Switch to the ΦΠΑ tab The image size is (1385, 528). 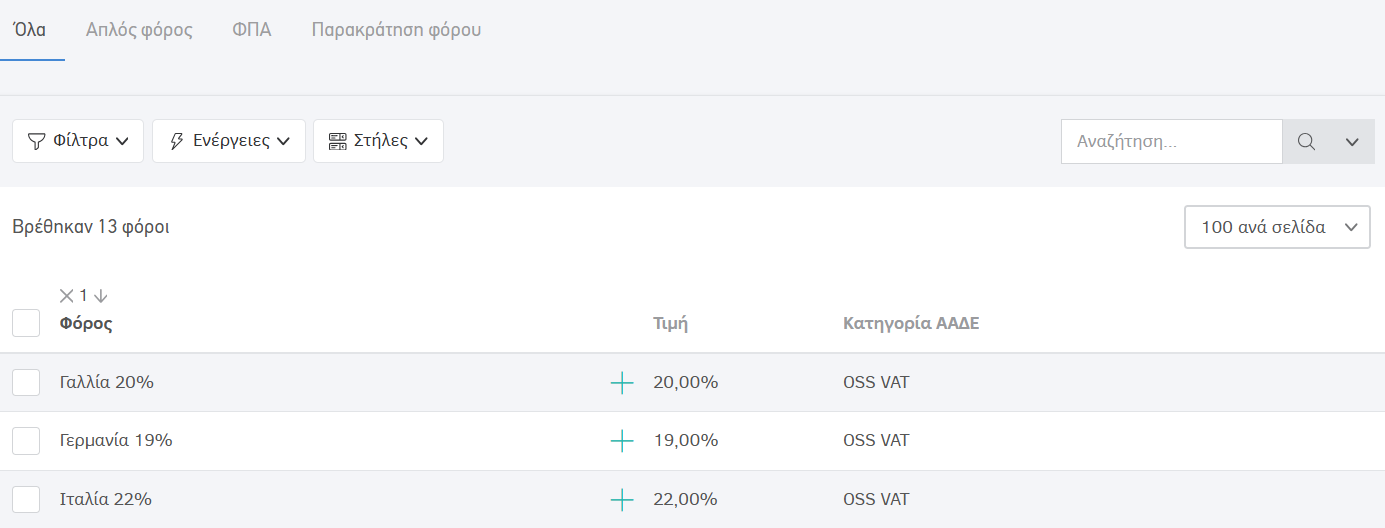tap(252, 30)
